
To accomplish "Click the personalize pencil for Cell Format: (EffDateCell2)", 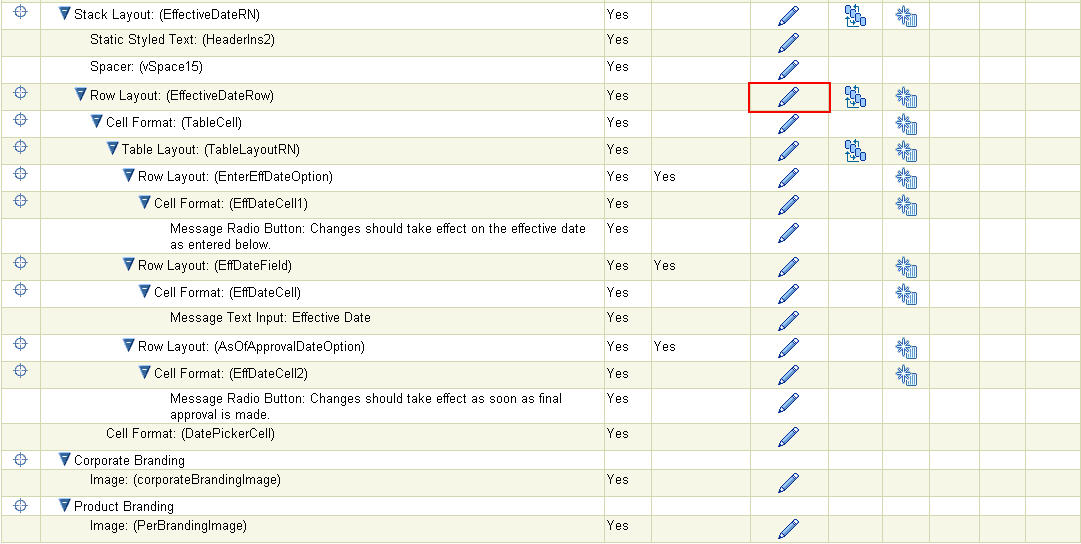I will click(789, 375).
